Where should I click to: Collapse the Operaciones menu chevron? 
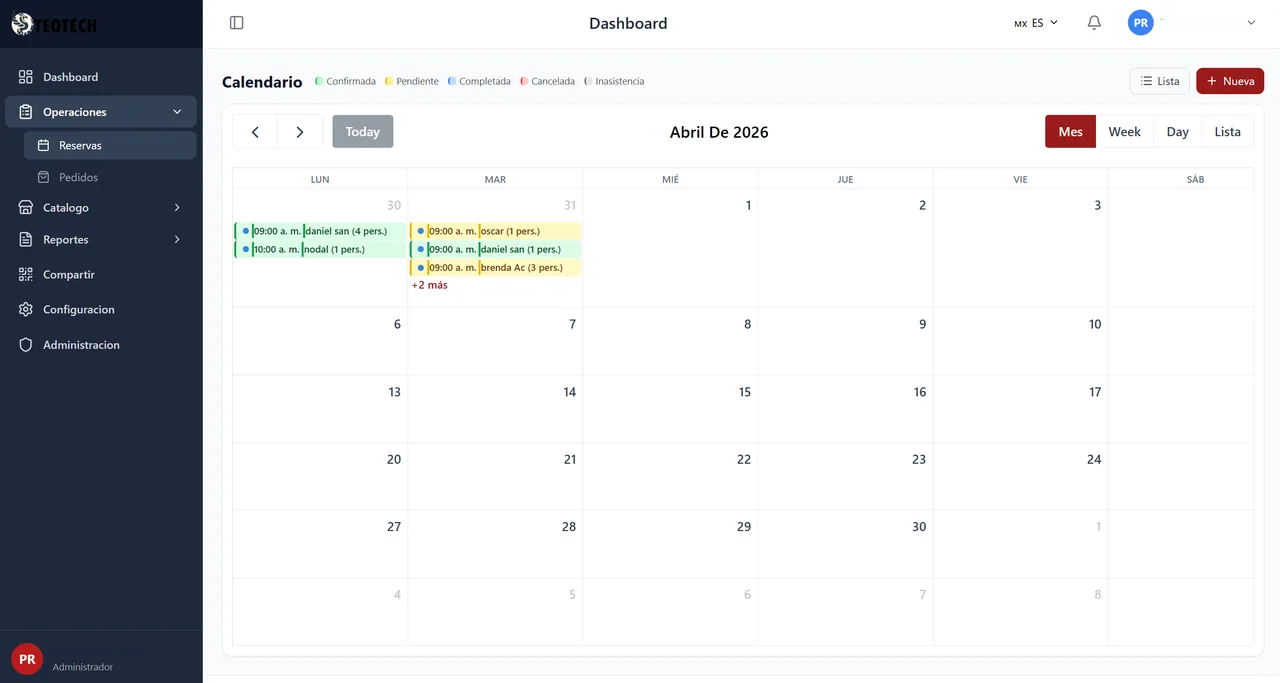[x=177, y=111]
